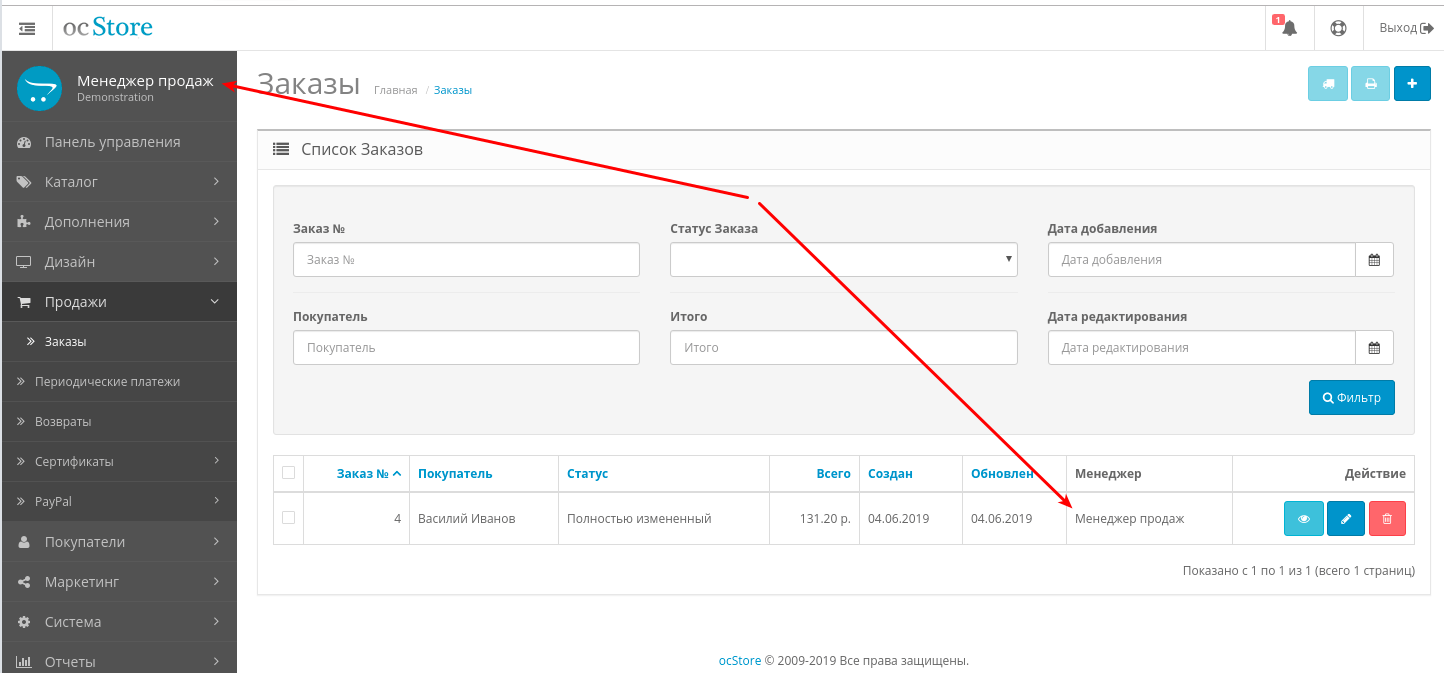Screen dimensions: 1444x673
Task: Click the share icon beside Маркетинг
Action: click(24, 582)
